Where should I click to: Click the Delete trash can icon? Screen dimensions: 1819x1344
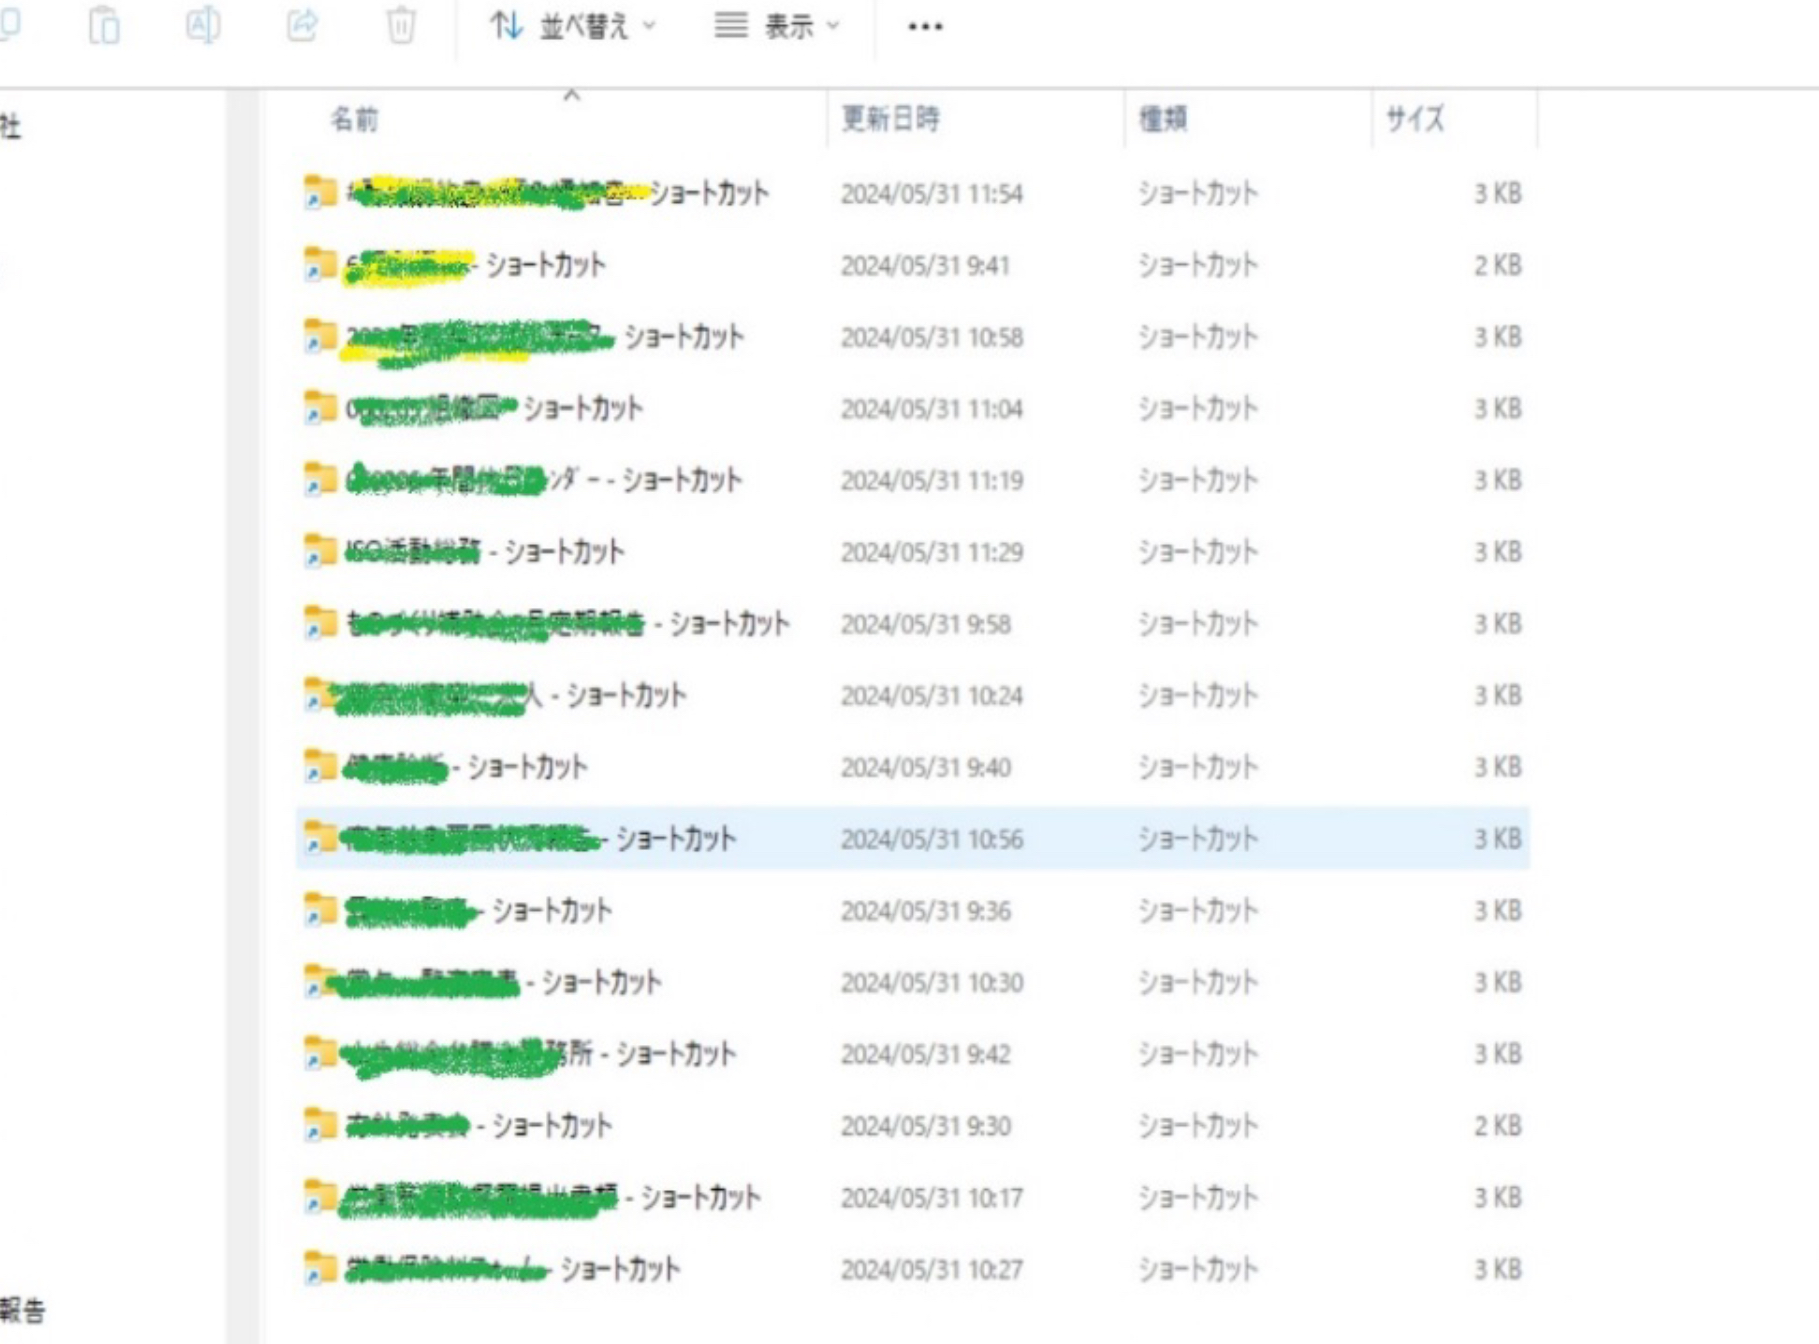[x=401, y=25]
